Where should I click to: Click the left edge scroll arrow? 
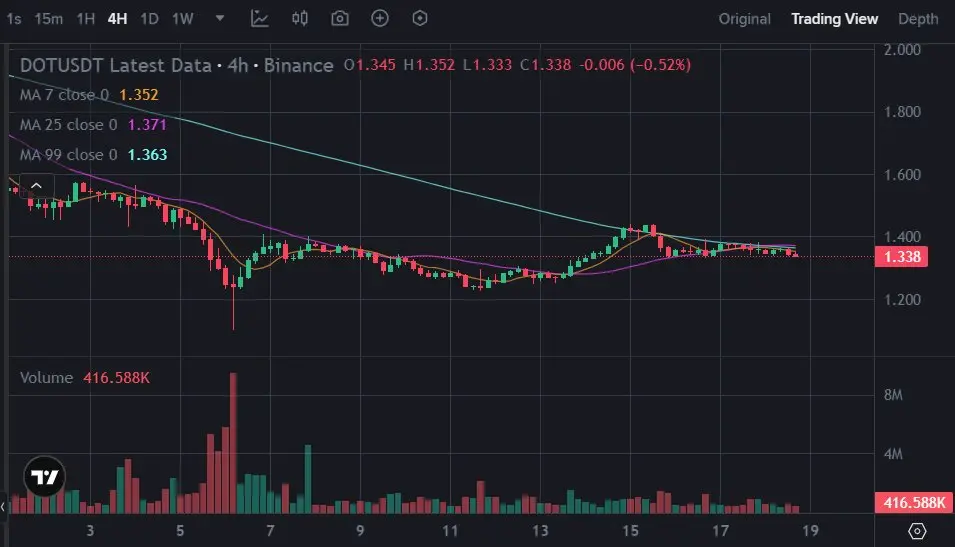coord(3,508)
